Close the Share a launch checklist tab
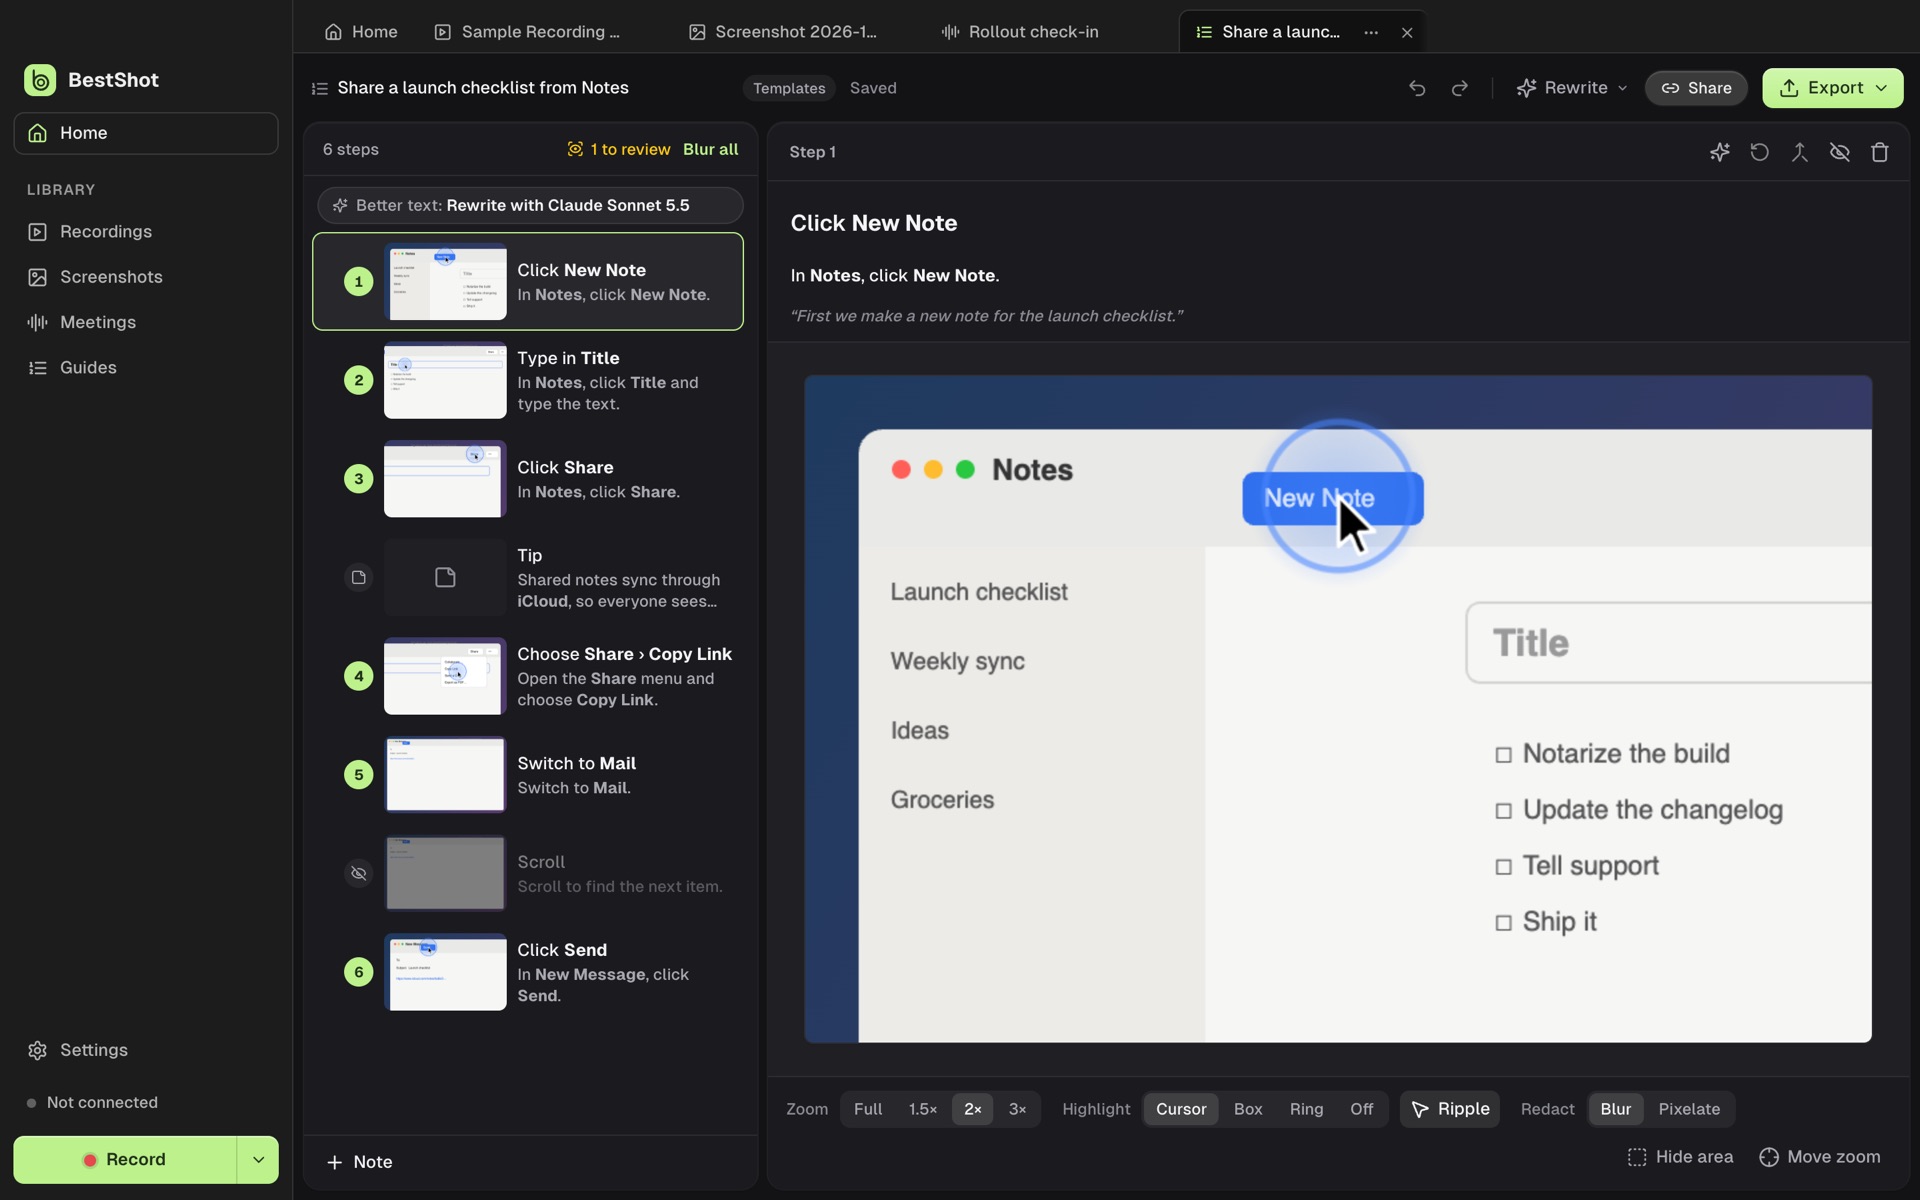Image resolution: width=1920 pixels, height=1200 pixels. pos(1407,32)
